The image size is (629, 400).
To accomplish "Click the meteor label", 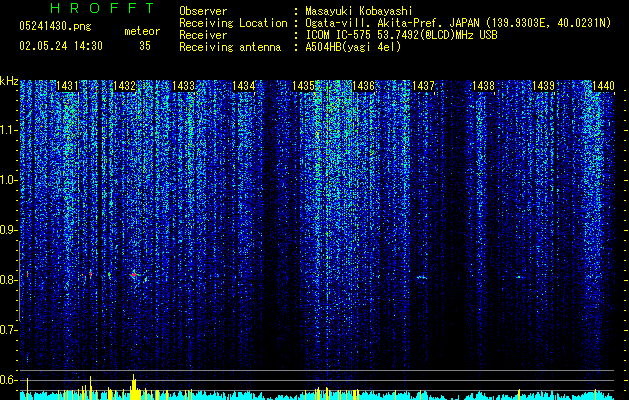I will [x=142, y=31].
